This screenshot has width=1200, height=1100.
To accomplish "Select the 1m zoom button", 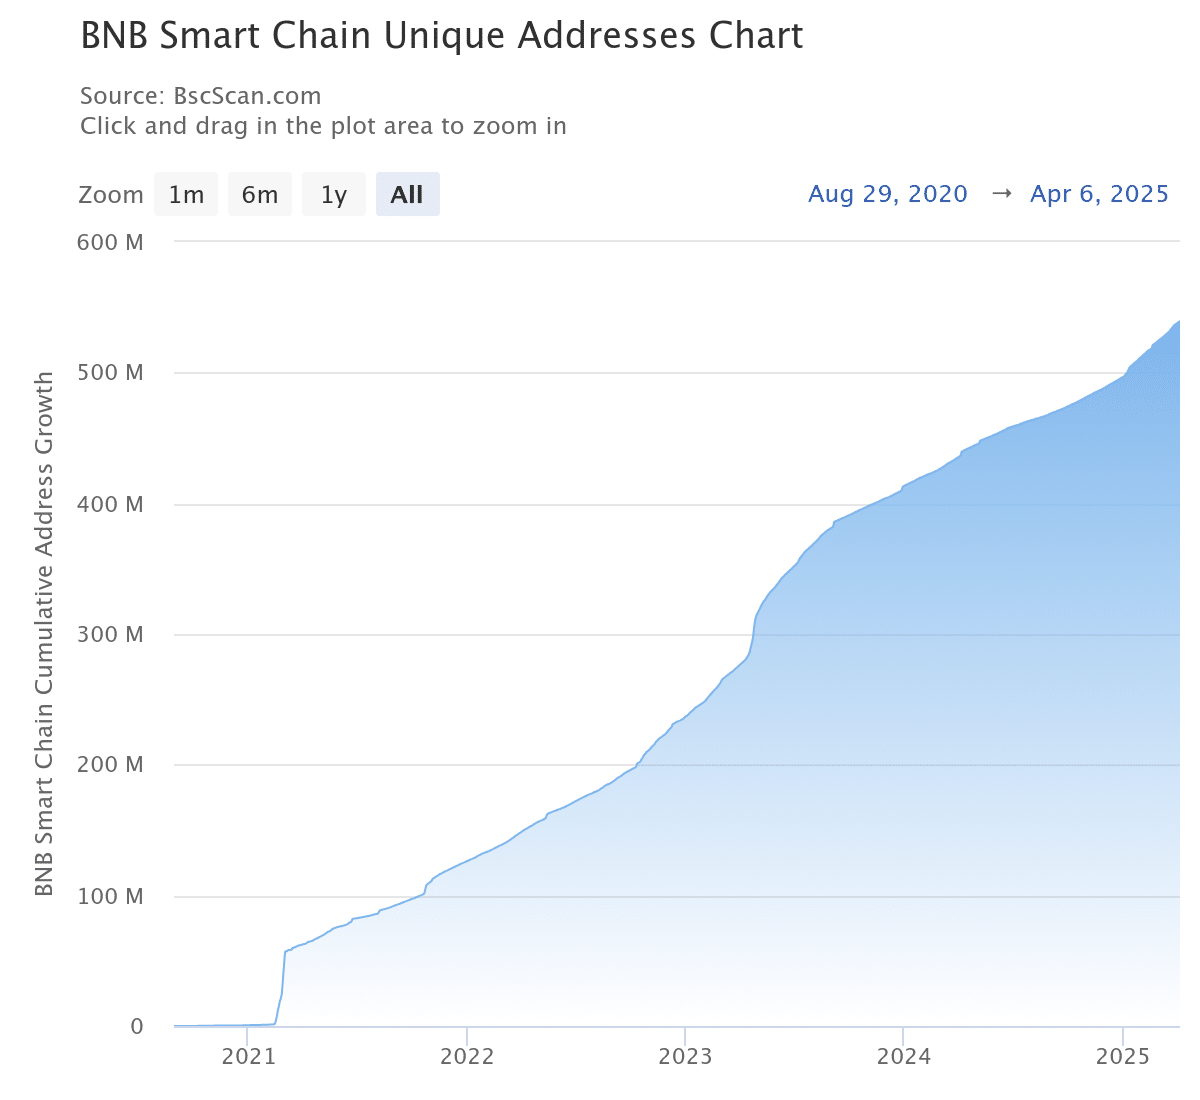I will [186, 194].
